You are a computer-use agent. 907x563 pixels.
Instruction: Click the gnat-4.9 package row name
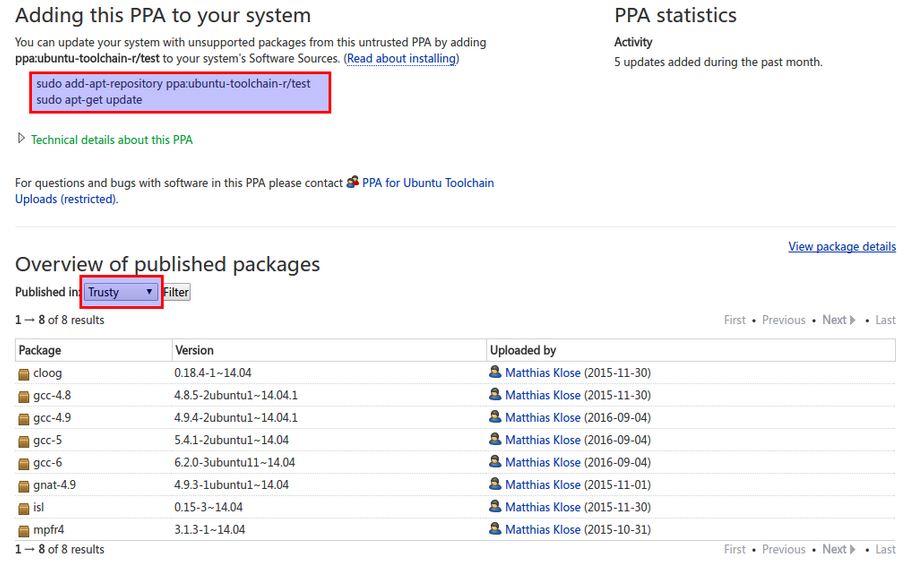click(x=55, y=485)
